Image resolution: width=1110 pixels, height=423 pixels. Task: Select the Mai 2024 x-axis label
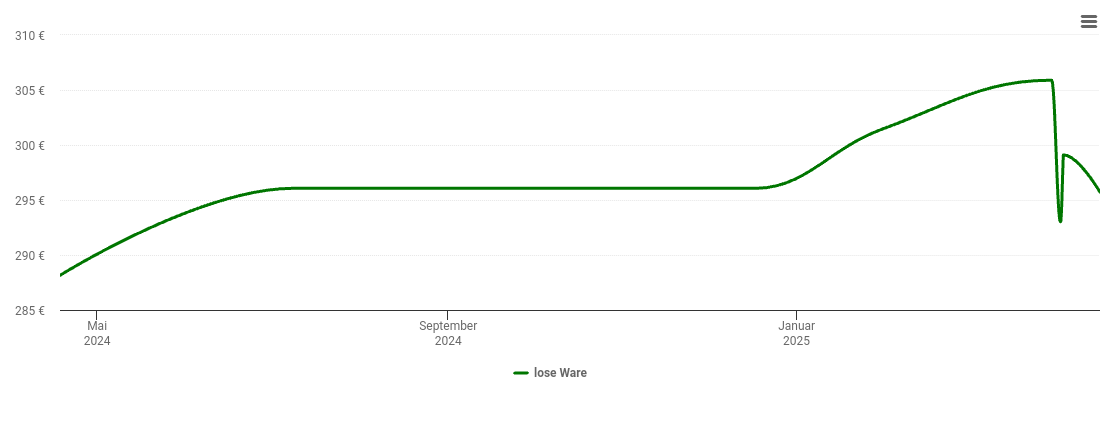point(97,333)
